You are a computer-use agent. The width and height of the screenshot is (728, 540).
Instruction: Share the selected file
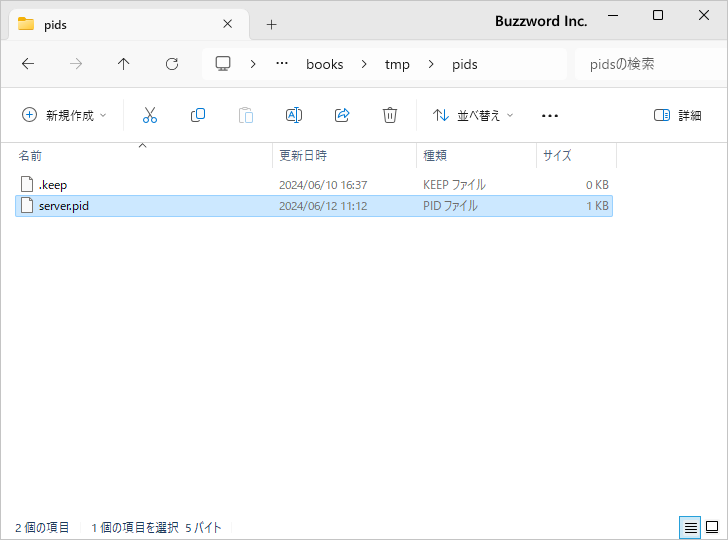342,115
